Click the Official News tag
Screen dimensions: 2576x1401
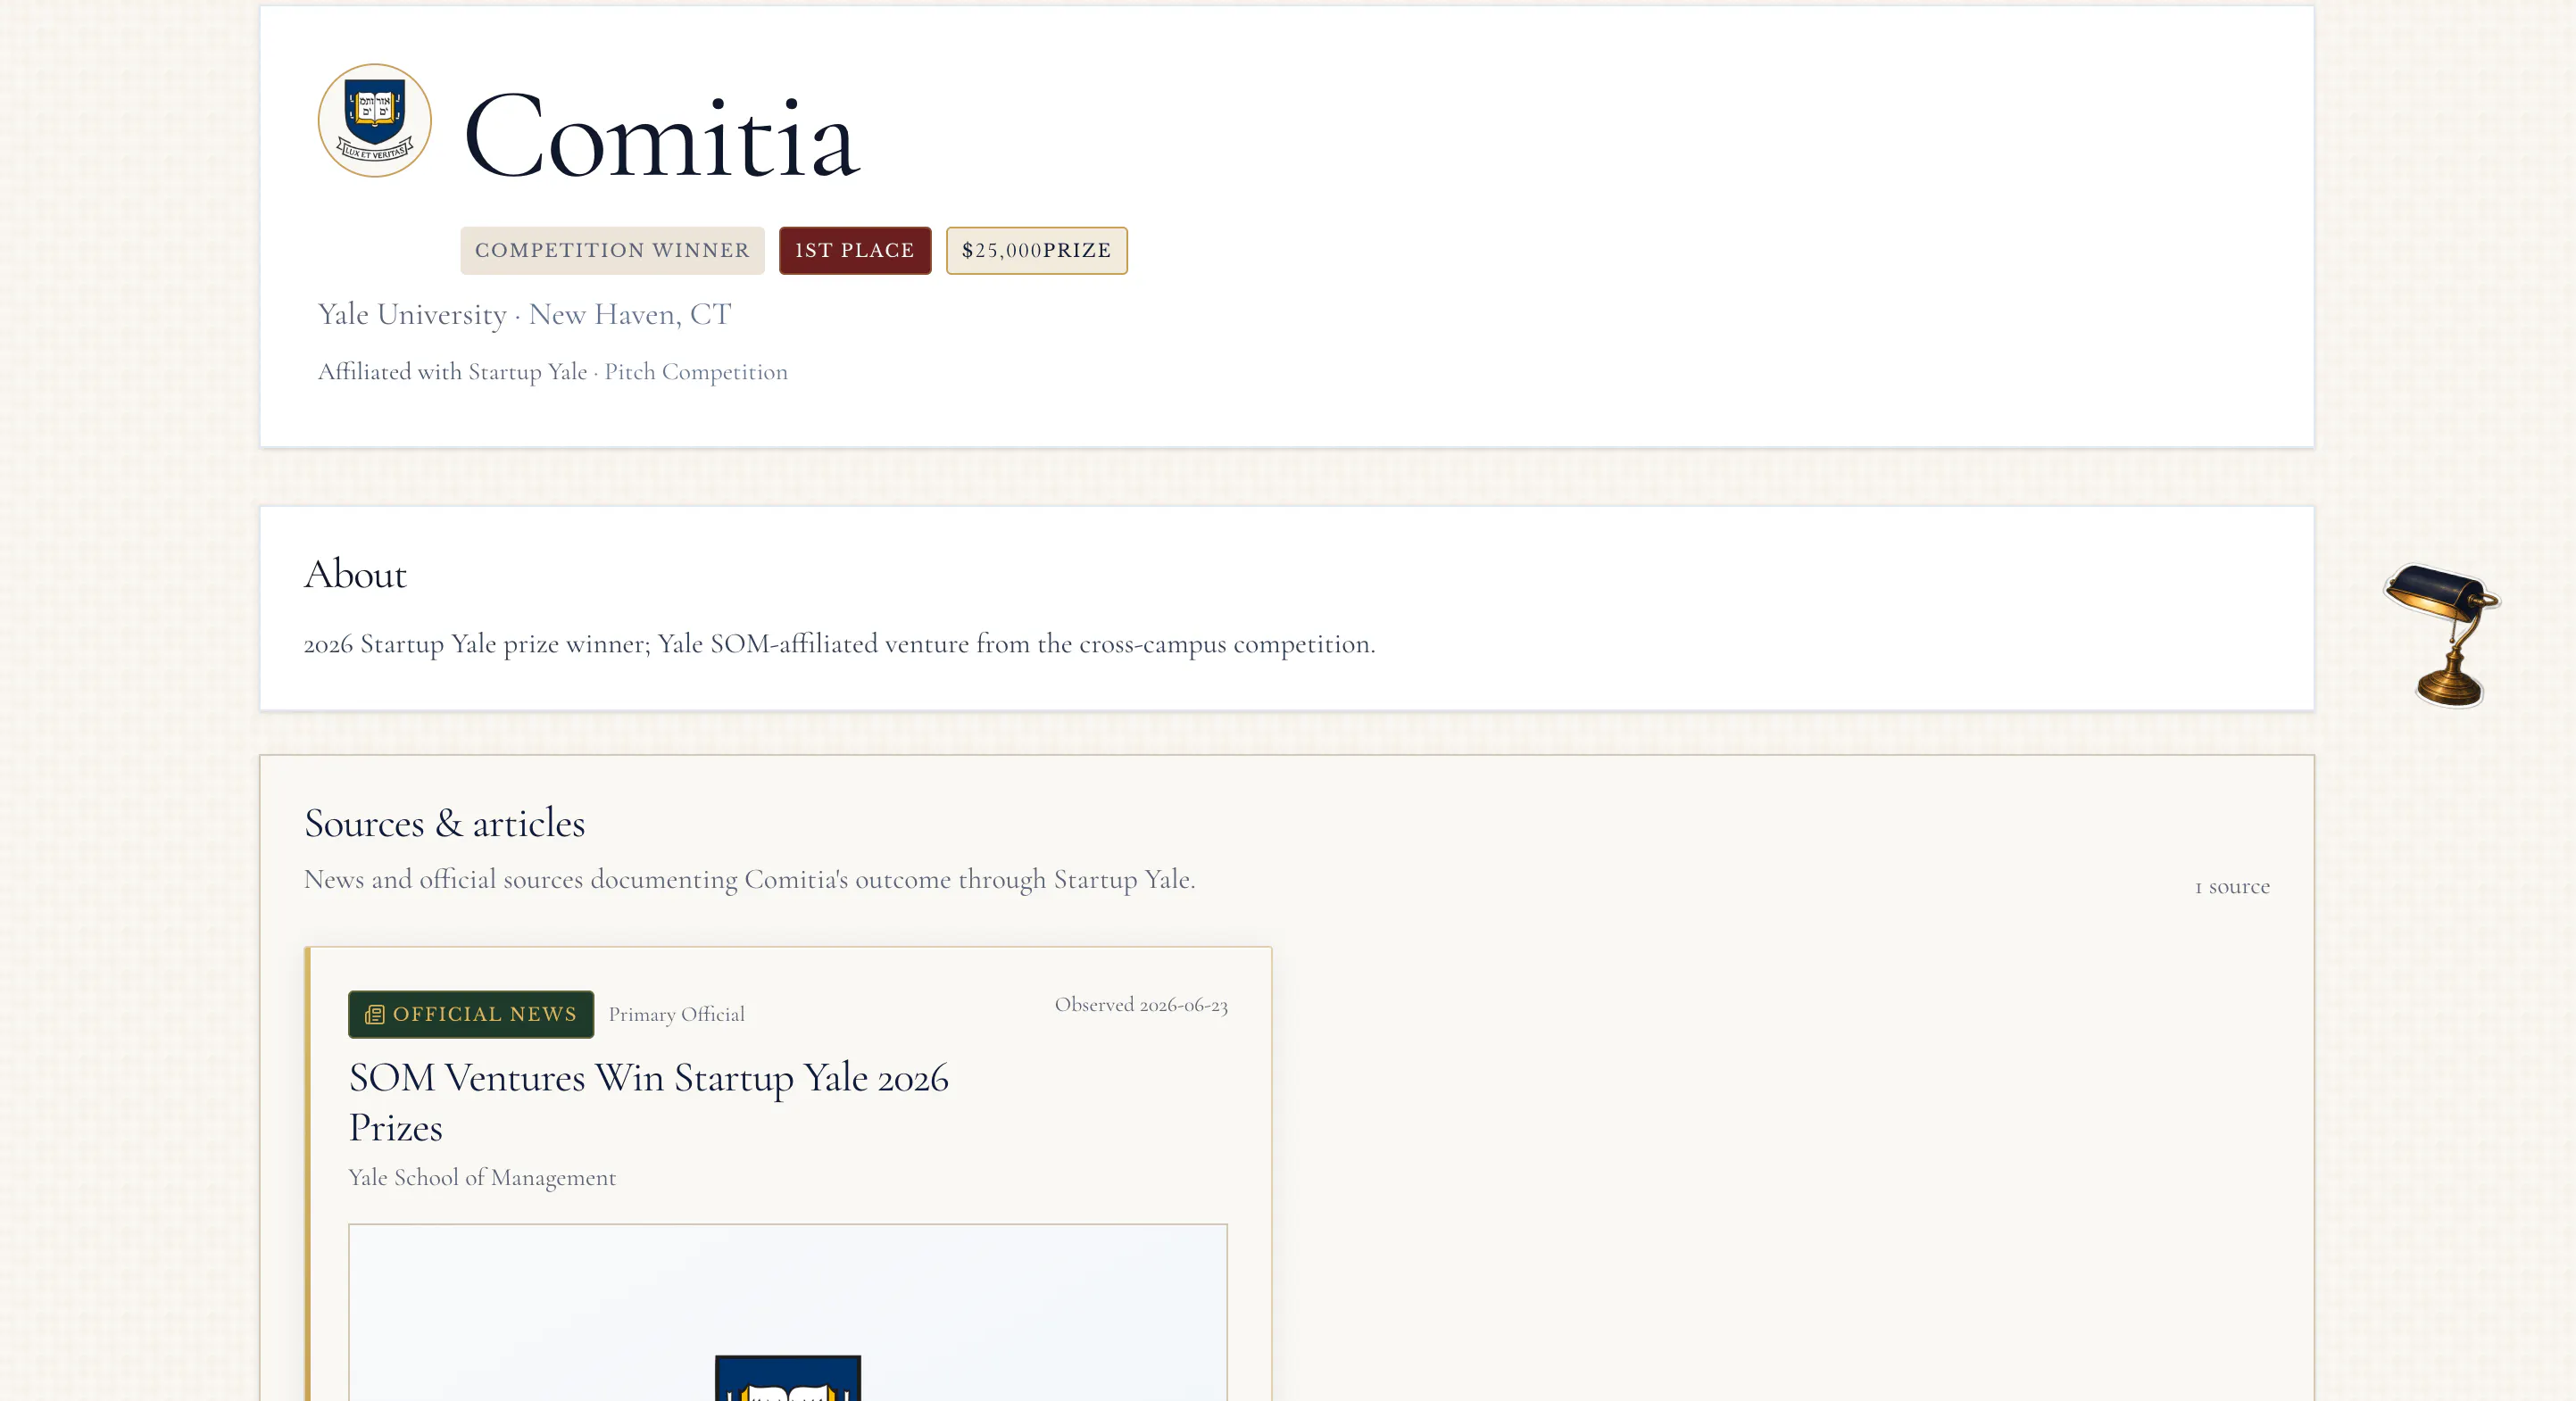471,1015
